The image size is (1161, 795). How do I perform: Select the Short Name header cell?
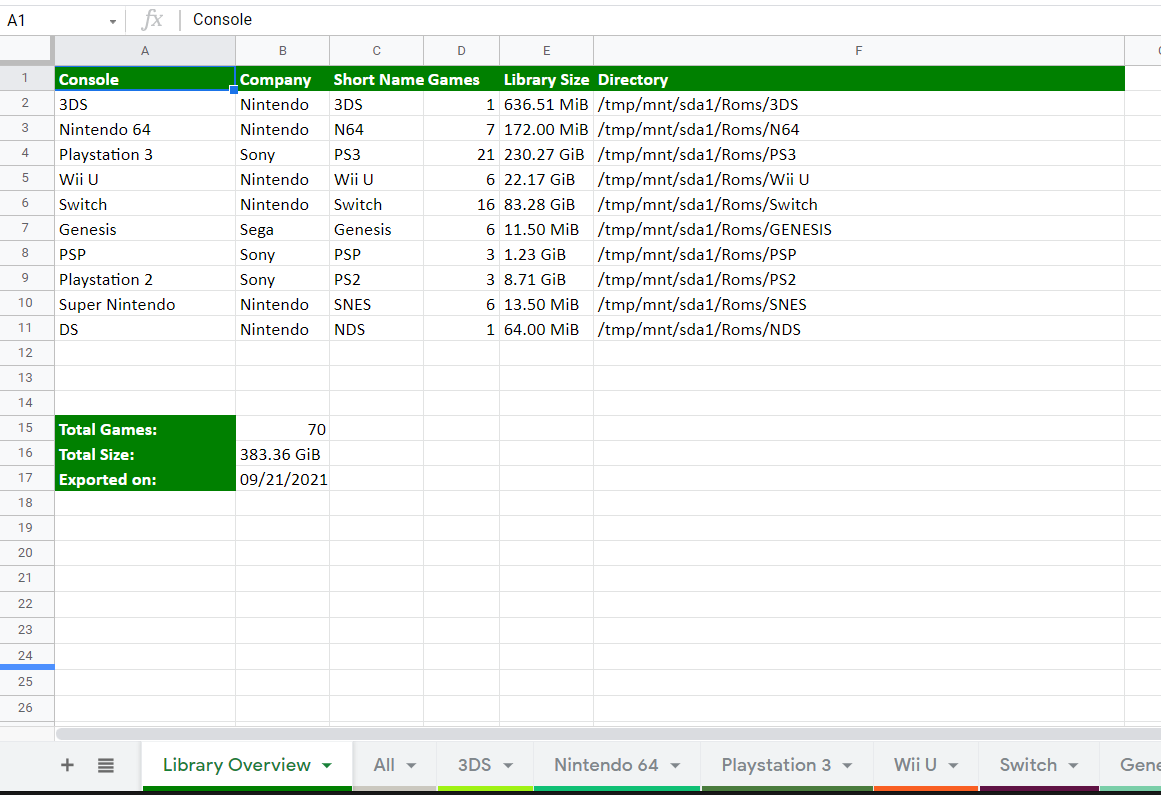(x=377, y=79)
